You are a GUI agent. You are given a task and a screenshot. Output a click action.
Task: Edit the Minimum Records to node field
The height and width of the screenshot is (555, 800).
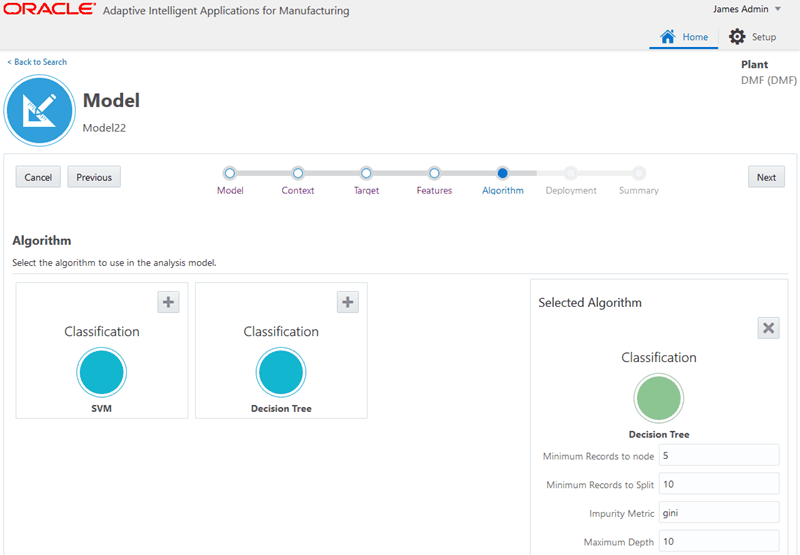tap(718, 456)
